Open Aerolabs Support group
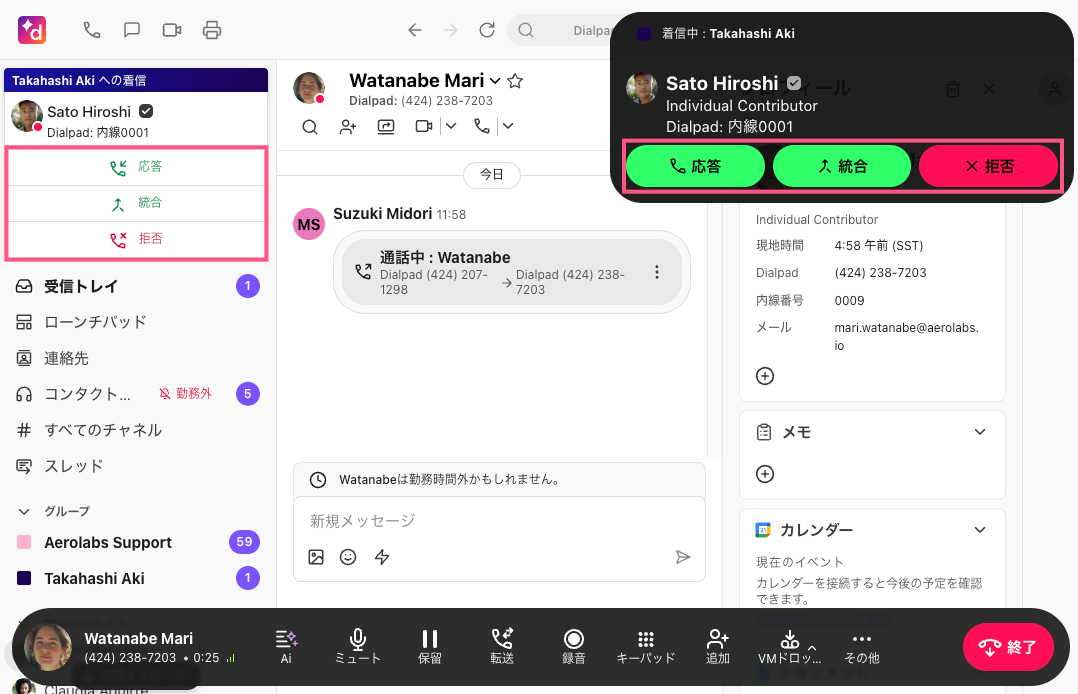Image resolution: width=1078 pixels, height=694 pixels. (x=136, y=542)
